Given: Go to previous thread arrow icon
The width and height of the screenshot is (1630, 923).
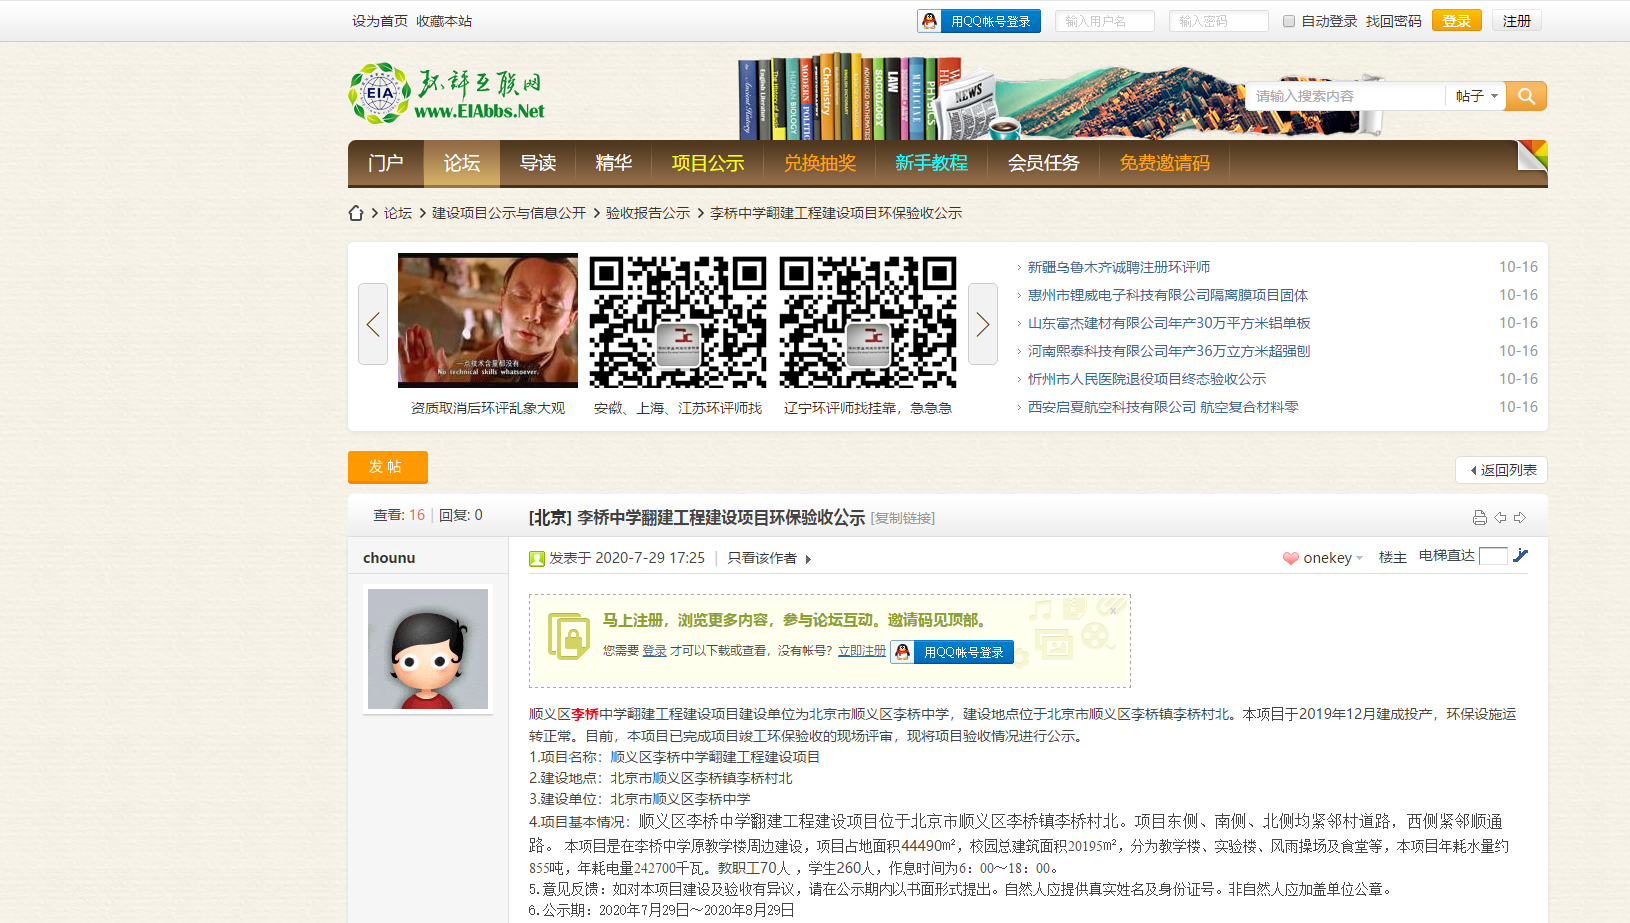Looking at the screenshot, I should pos(1500,517).
